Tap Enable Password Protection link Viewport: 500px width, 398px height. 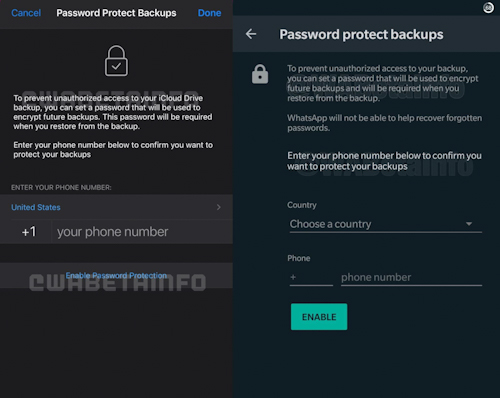pyautogui.click(x=116, y=276)
